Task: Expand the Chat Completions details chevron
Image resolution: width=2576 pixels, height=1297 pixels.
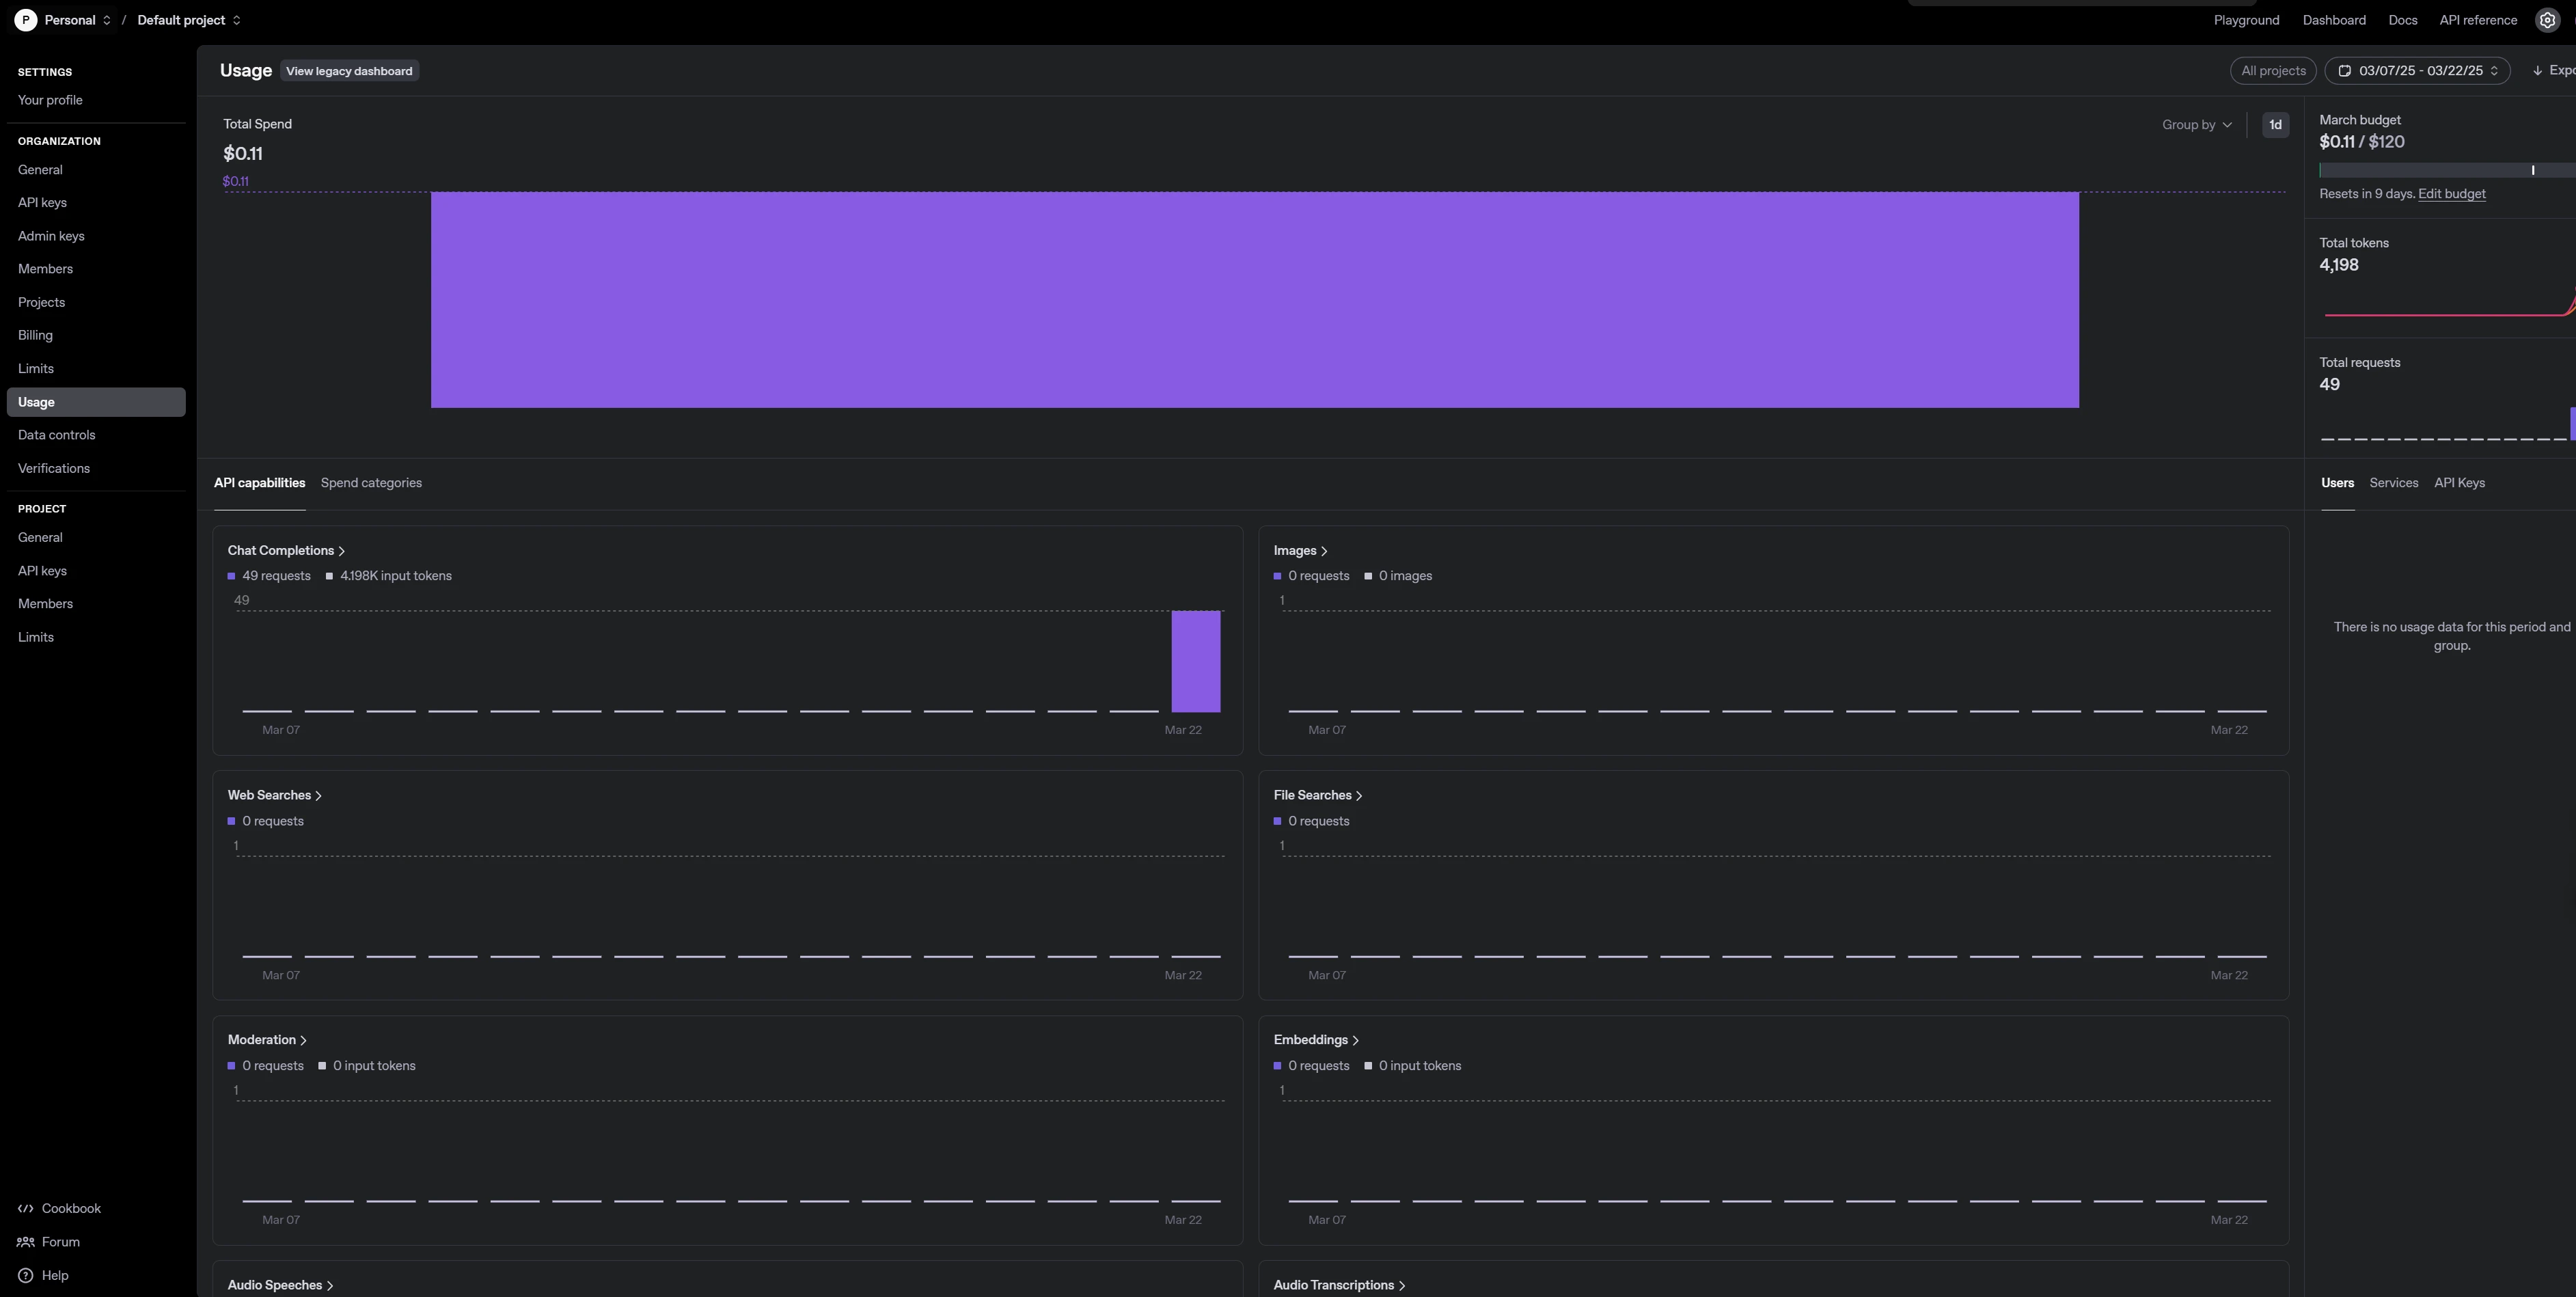Action: pos(342,551)
